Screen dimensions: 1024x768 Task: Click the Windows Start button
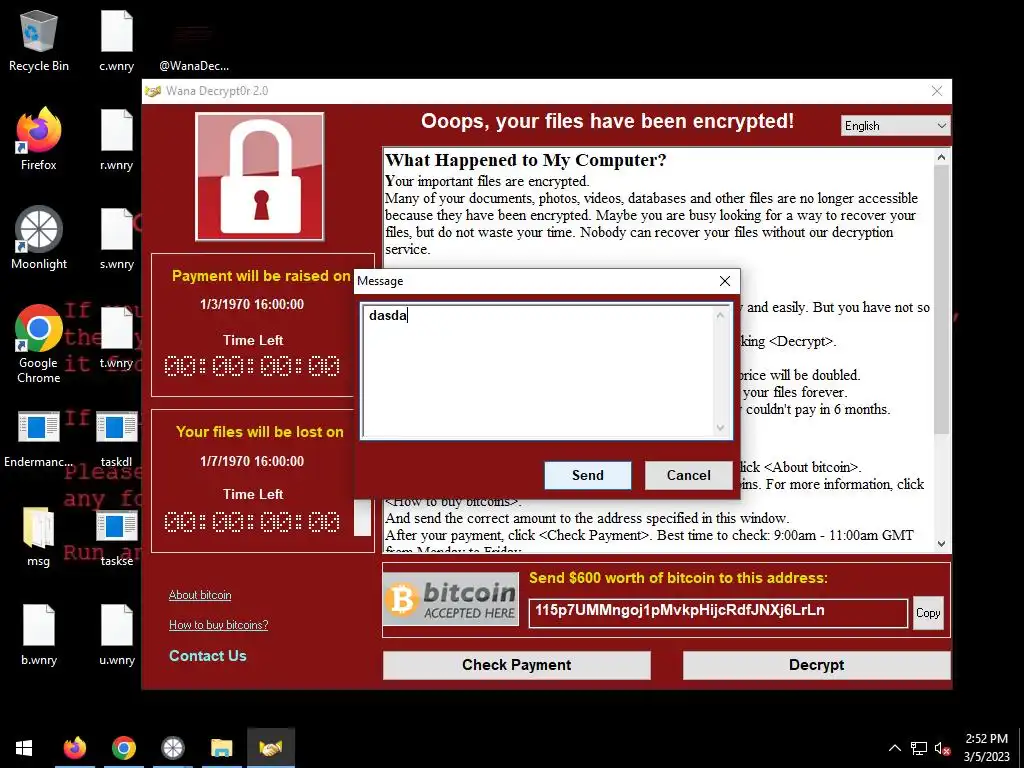click(24, 748)
